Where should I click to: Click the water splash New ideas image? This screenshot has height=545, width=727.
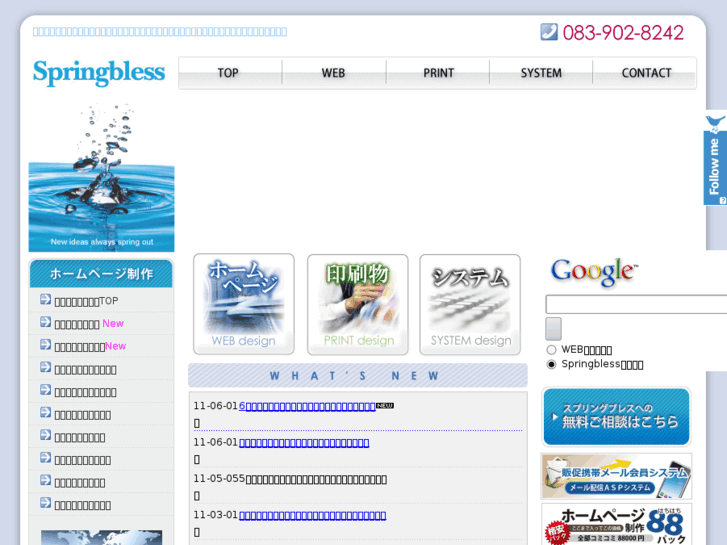pos(102,178)
